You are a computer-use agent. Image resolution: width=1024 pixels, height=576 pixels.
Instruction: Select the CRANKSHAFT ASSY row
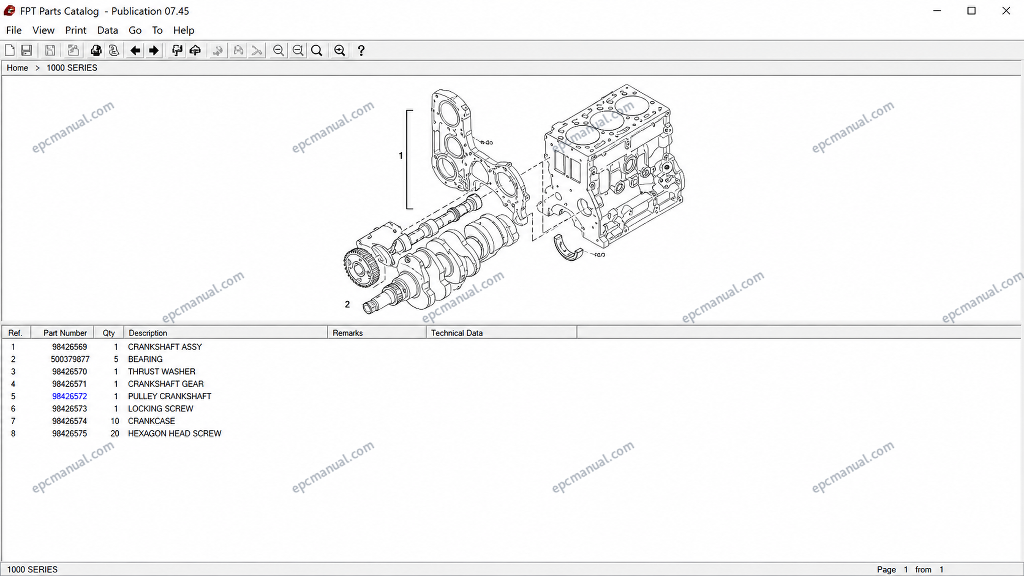[165, 347]
